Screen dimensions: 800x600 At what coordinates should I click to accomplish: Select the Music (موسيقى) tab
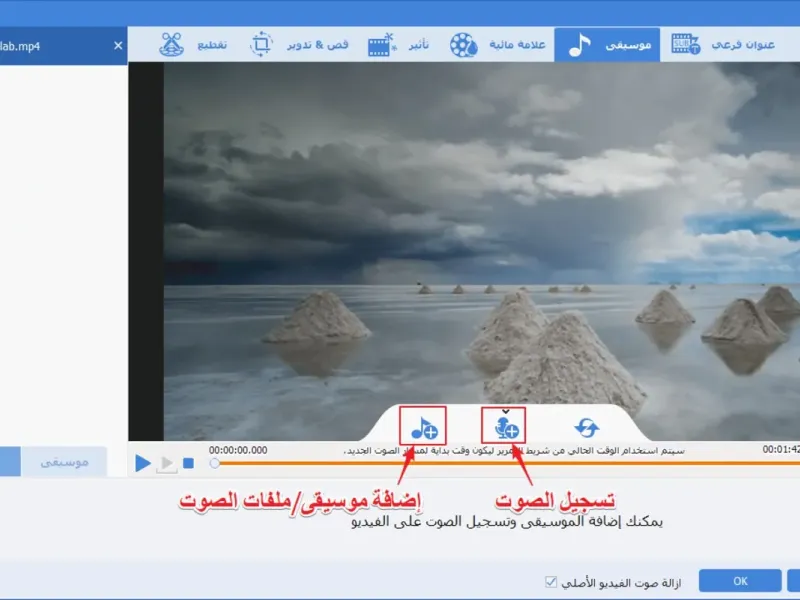click(x=607, y=45)
